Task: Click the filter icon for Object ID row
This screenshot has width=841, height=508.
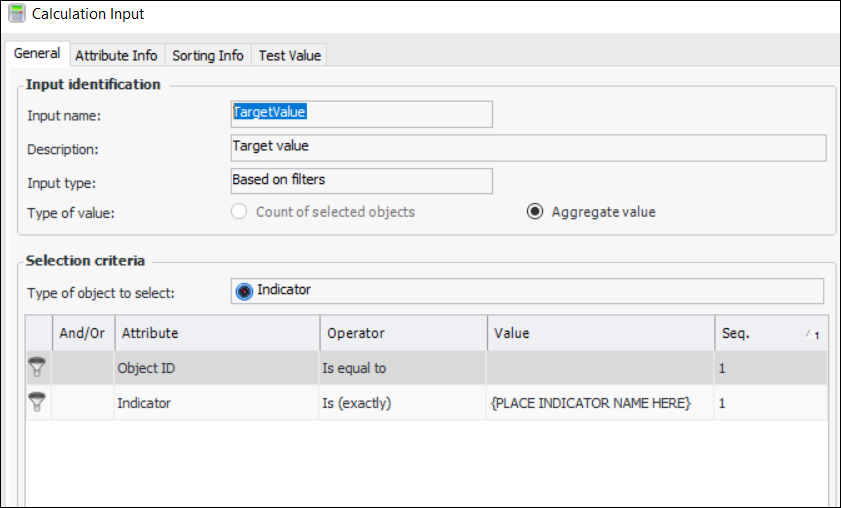Action: tap(39, 368)
